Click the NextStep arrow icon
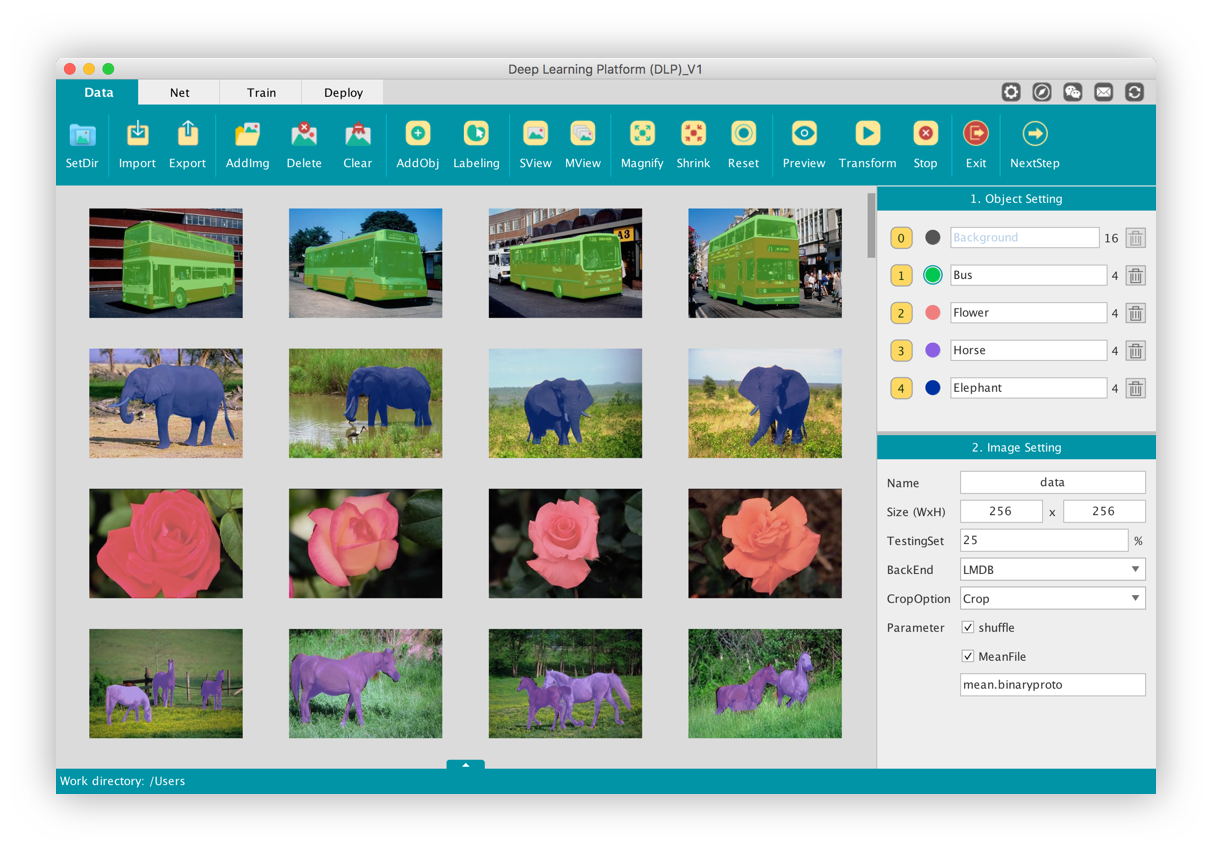The width and height of the screenshot is (1210, 850). coord(1034,134)
